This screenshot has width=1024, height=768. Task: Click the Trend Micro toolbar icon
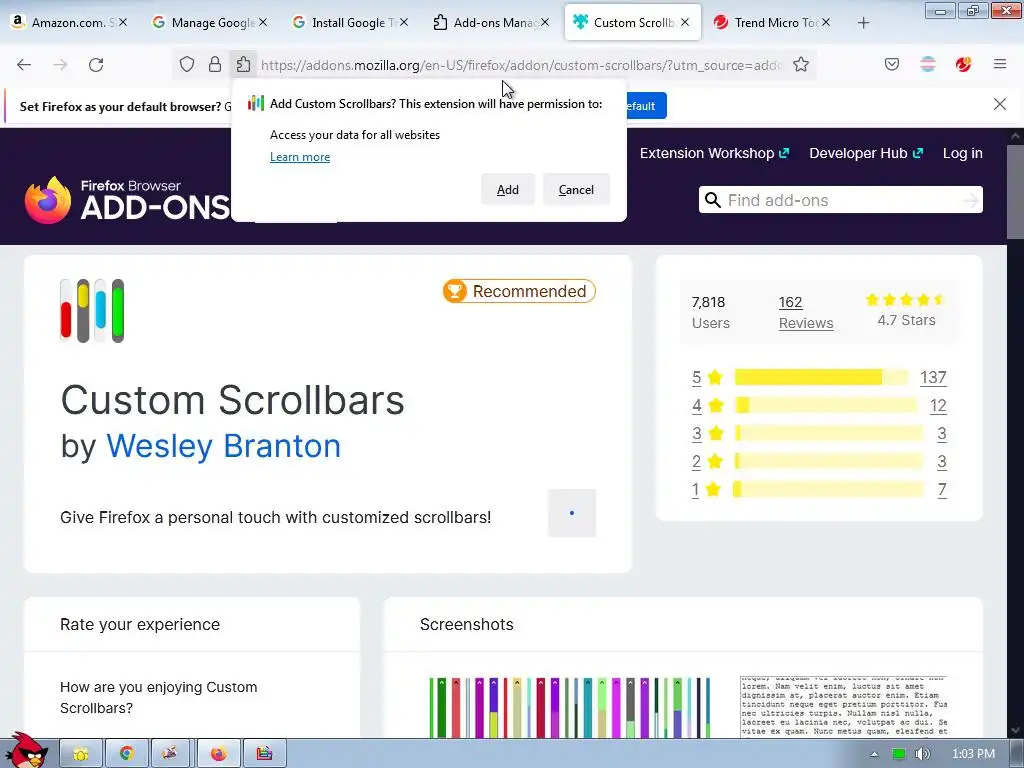963,64
